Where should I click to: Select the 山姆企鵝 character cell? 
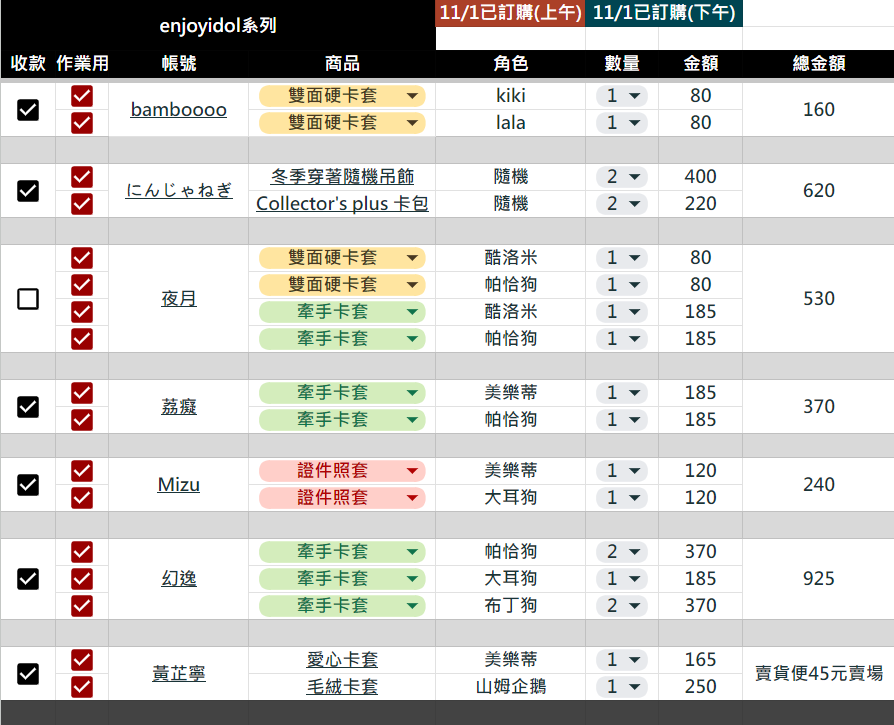pyautogui.click(x=510, y=687)
